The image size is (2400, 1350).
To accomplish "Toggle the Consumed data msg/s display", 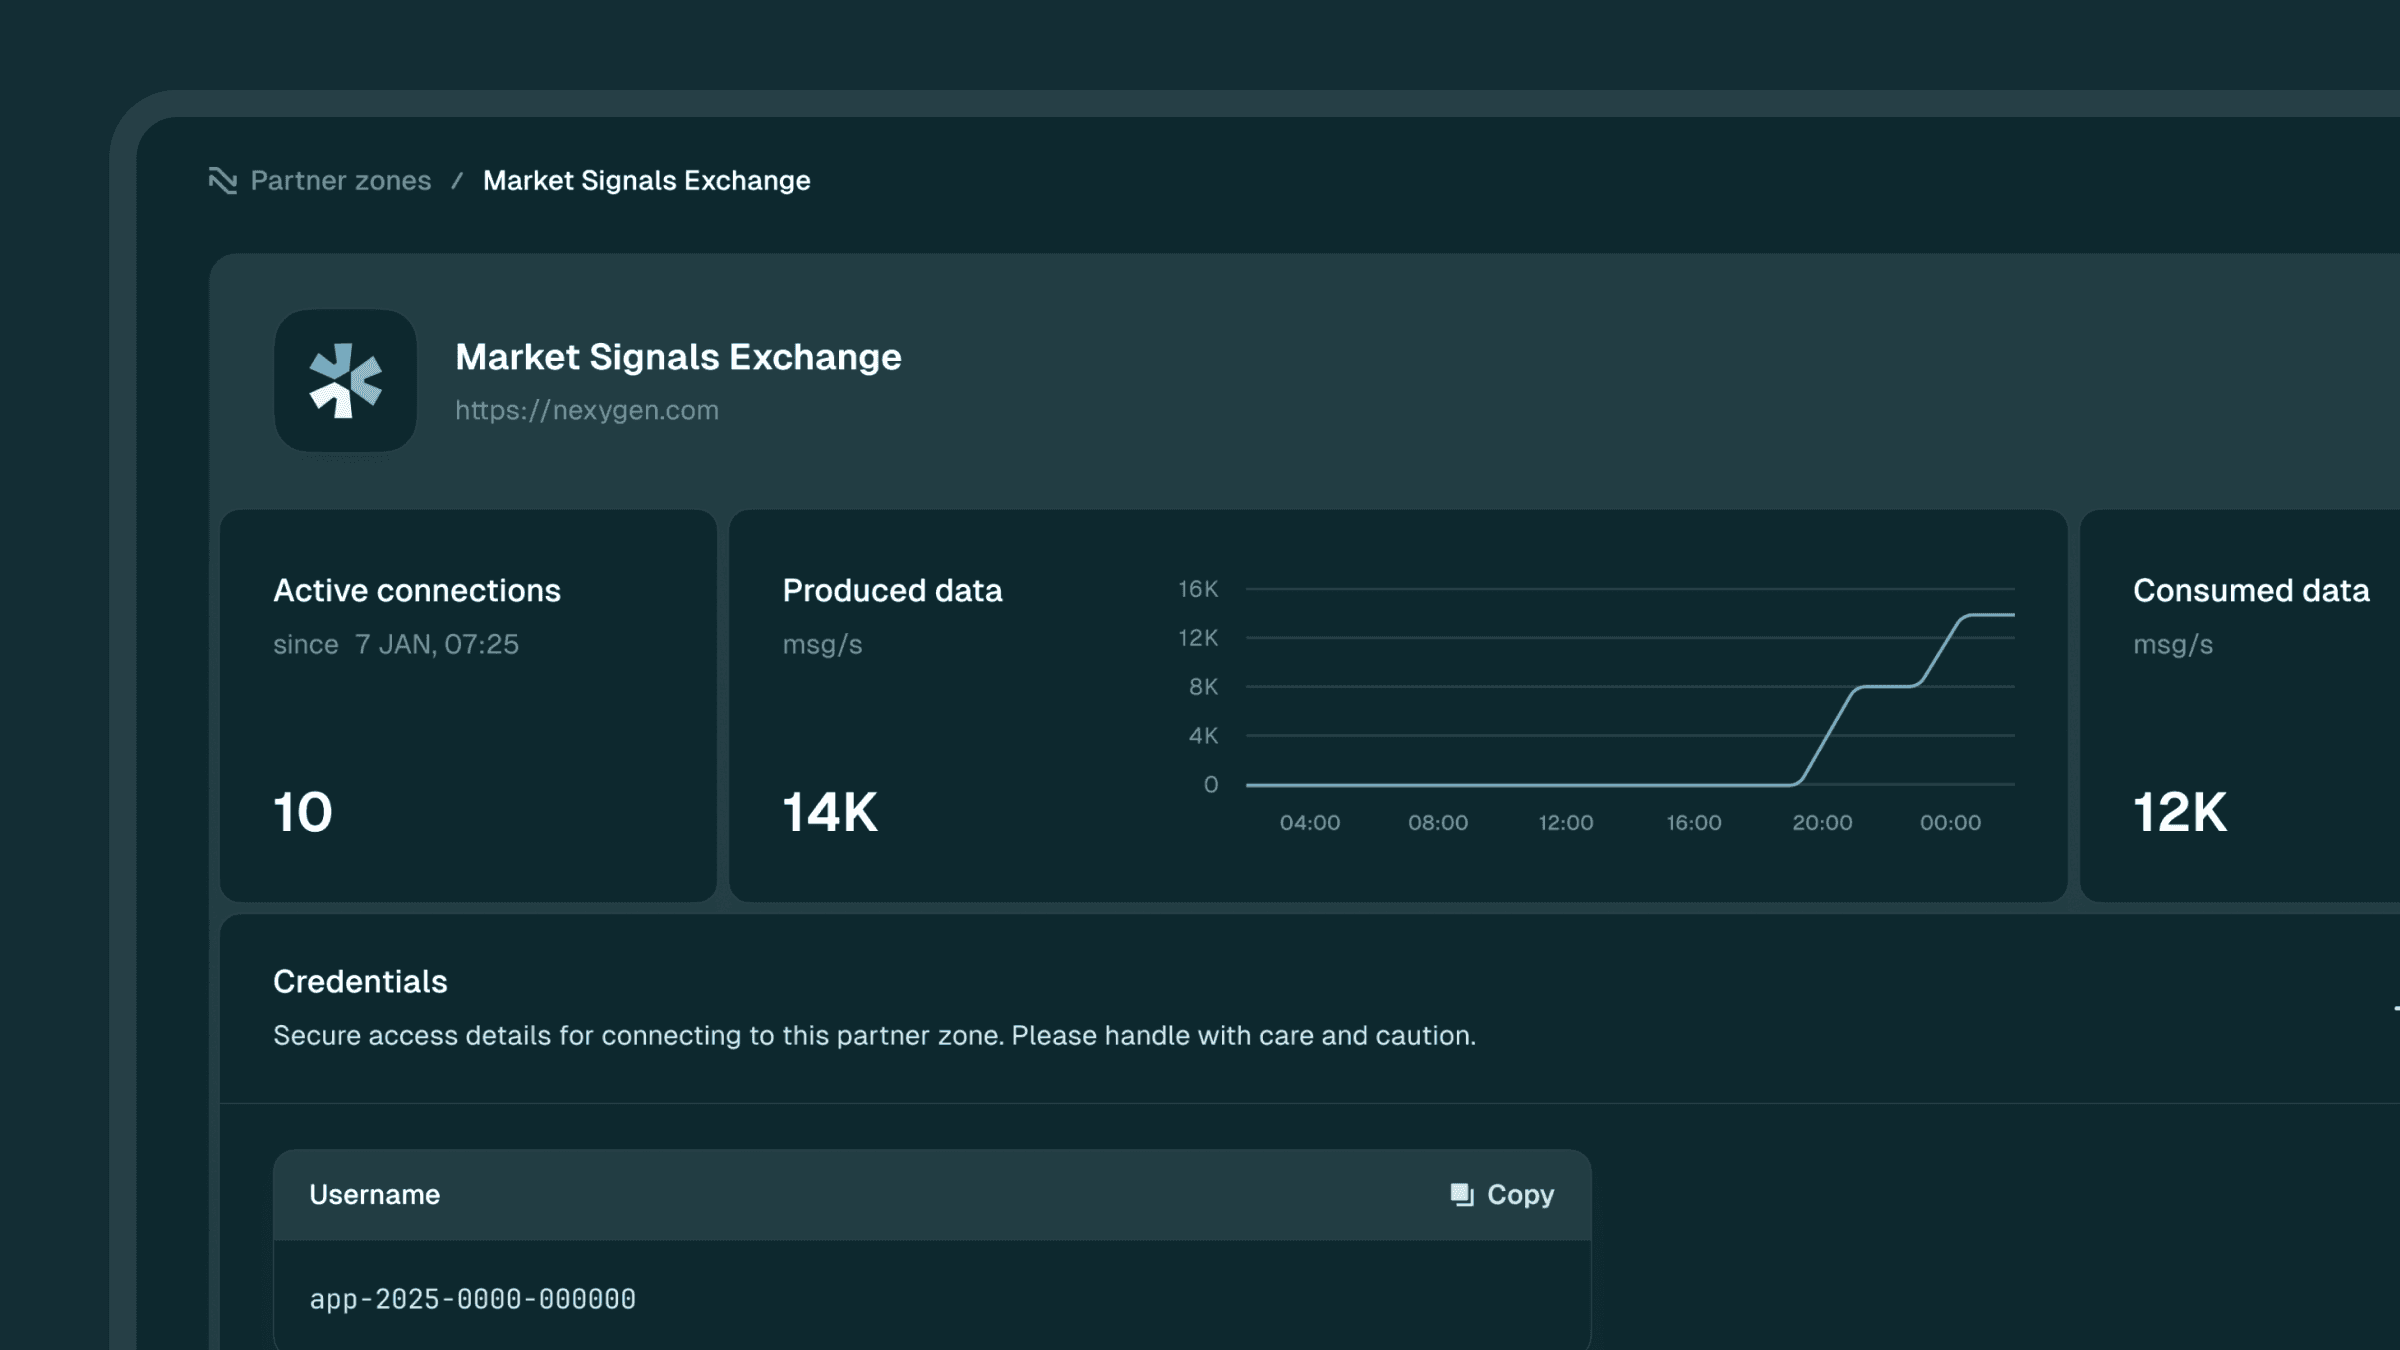I will click(2171, 644).
